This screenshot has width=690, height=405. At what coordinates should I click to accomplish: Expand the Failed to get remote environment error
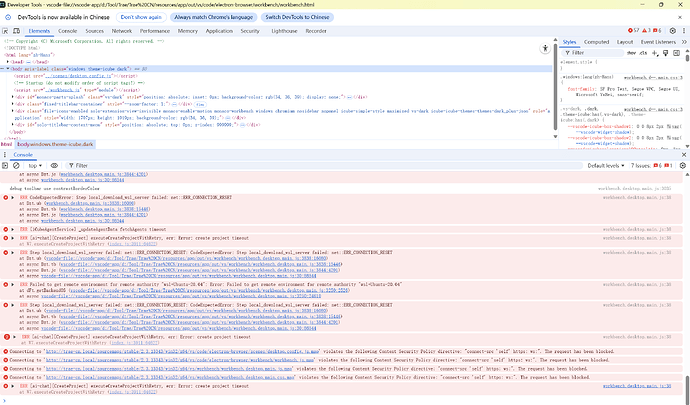point(13,284)
